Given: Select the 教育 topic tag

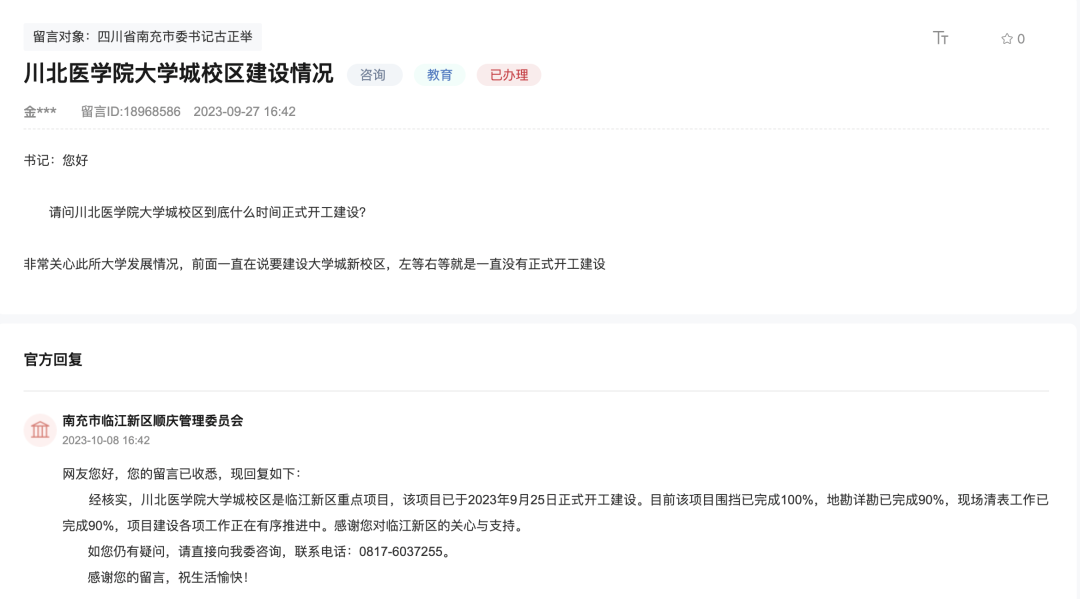Looking at the screenshot, I should pos(440,74).
